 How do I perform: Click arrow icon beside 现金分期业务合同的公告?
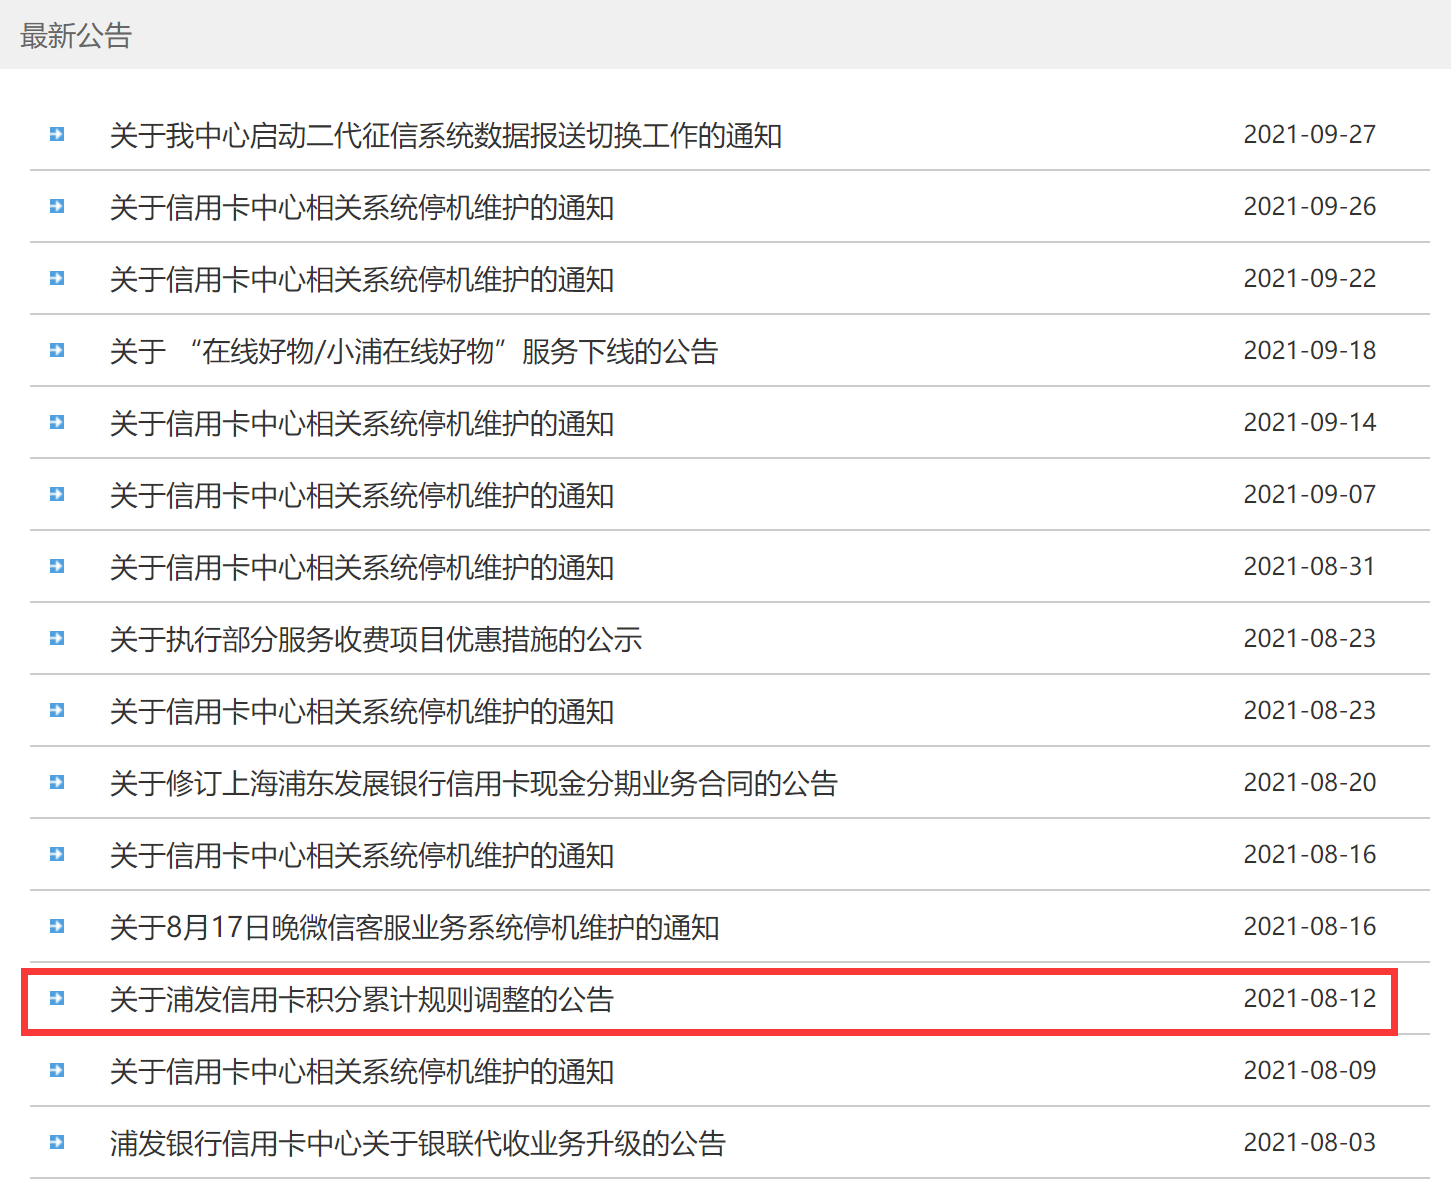click(x=57, y=782)
